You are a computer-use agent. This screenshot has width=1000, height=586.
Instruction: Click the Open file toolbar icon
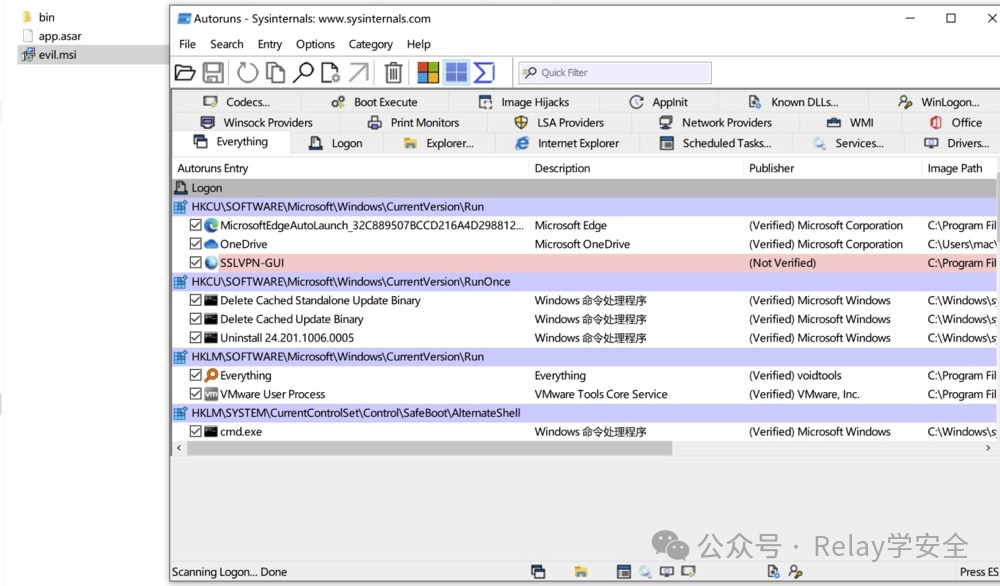click(185, 73)
